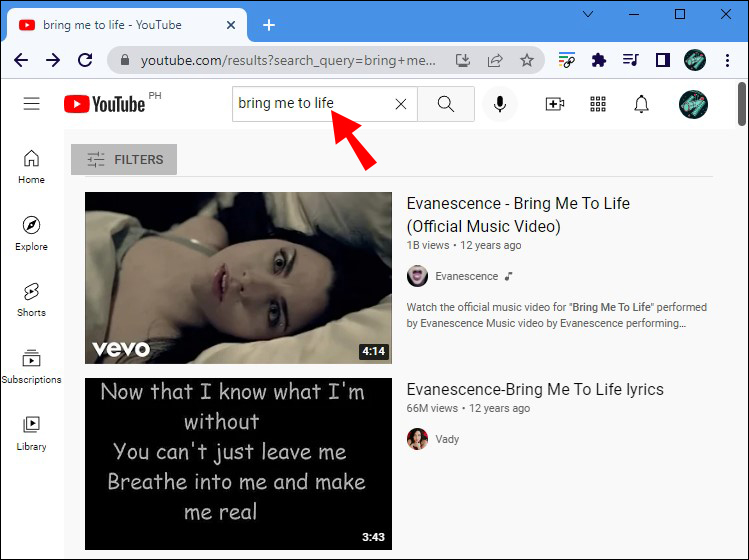Open the YouTube apps grid
The image size is (749, 560).
coord(598,104)
